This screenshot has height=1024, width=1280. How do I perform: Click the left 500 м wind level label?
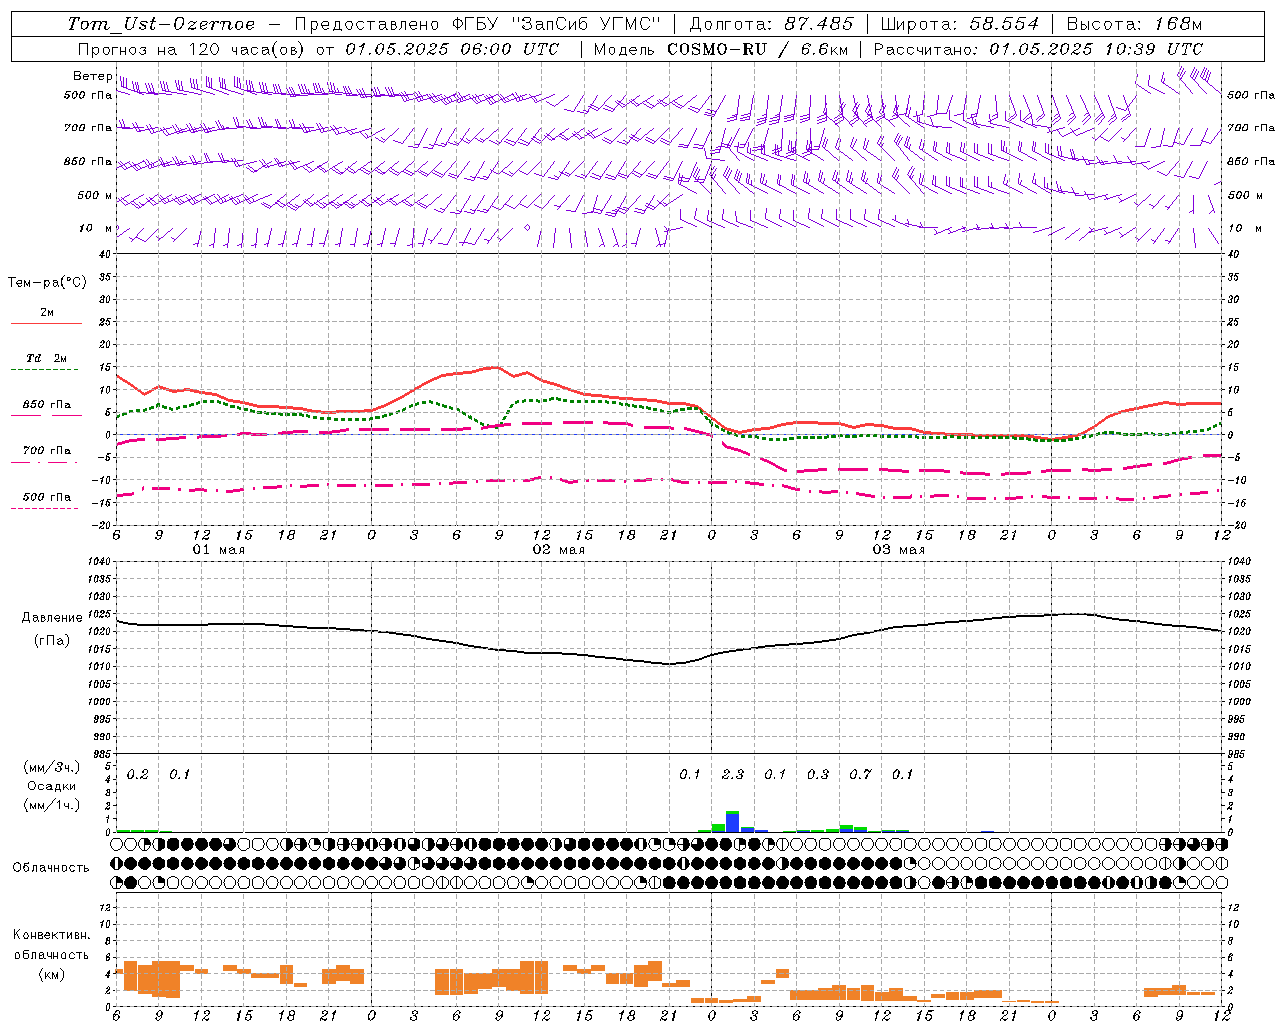click(x=95, y=195)
